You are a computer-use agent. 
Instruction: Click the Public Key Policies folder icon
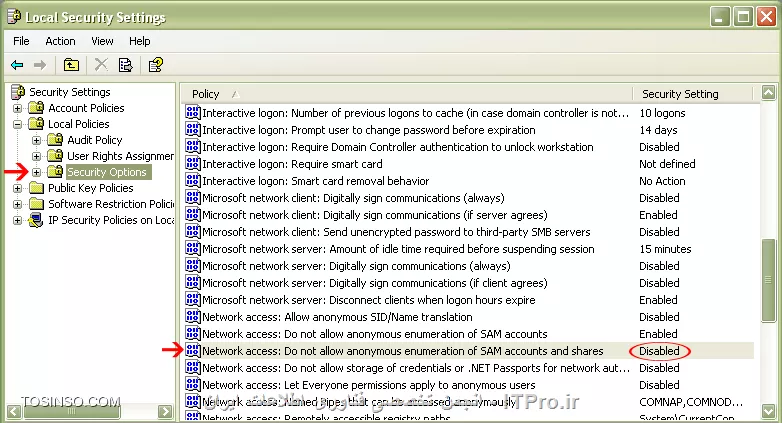[36, 188]
